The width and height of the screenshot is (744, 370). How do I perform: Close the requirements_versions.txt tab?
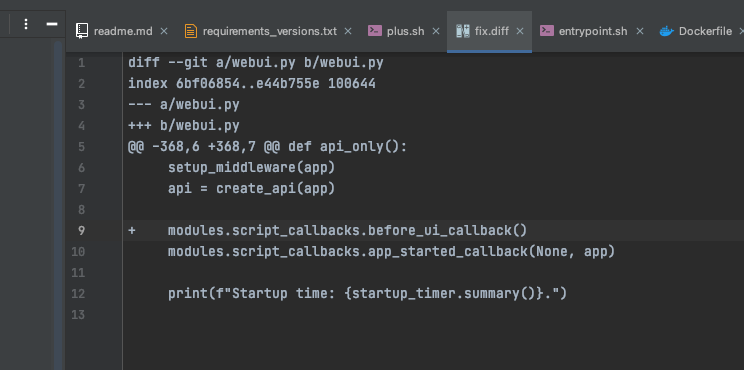(x=348, y=31)
